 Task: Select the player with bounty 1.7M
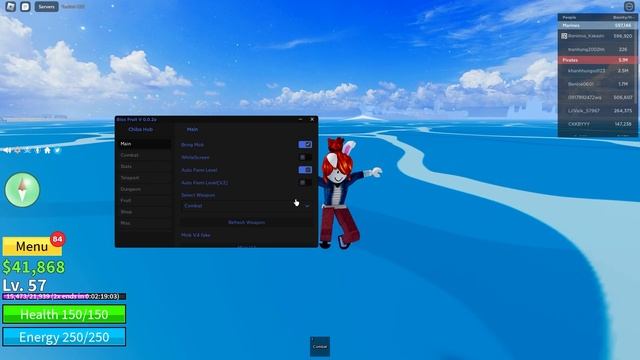click(x=597, y=84)
